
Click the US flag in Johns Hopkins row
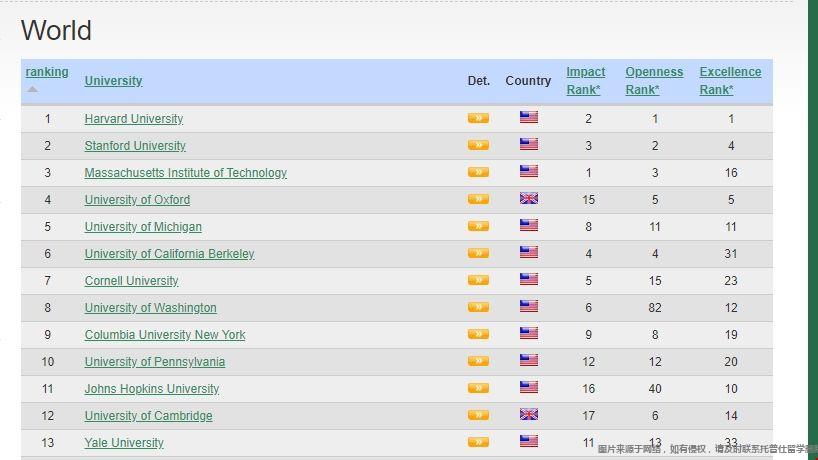(528, 388)
